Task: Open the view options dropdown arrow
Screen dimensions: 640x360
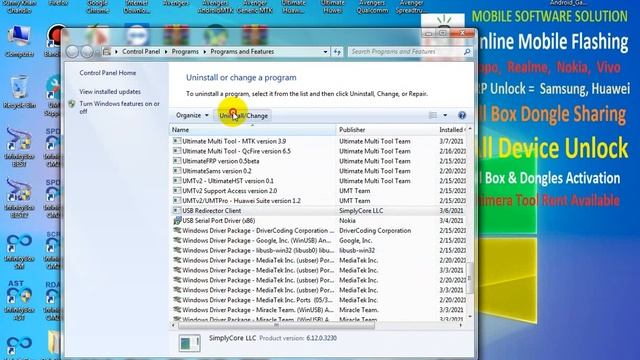Action: (445, 116)
